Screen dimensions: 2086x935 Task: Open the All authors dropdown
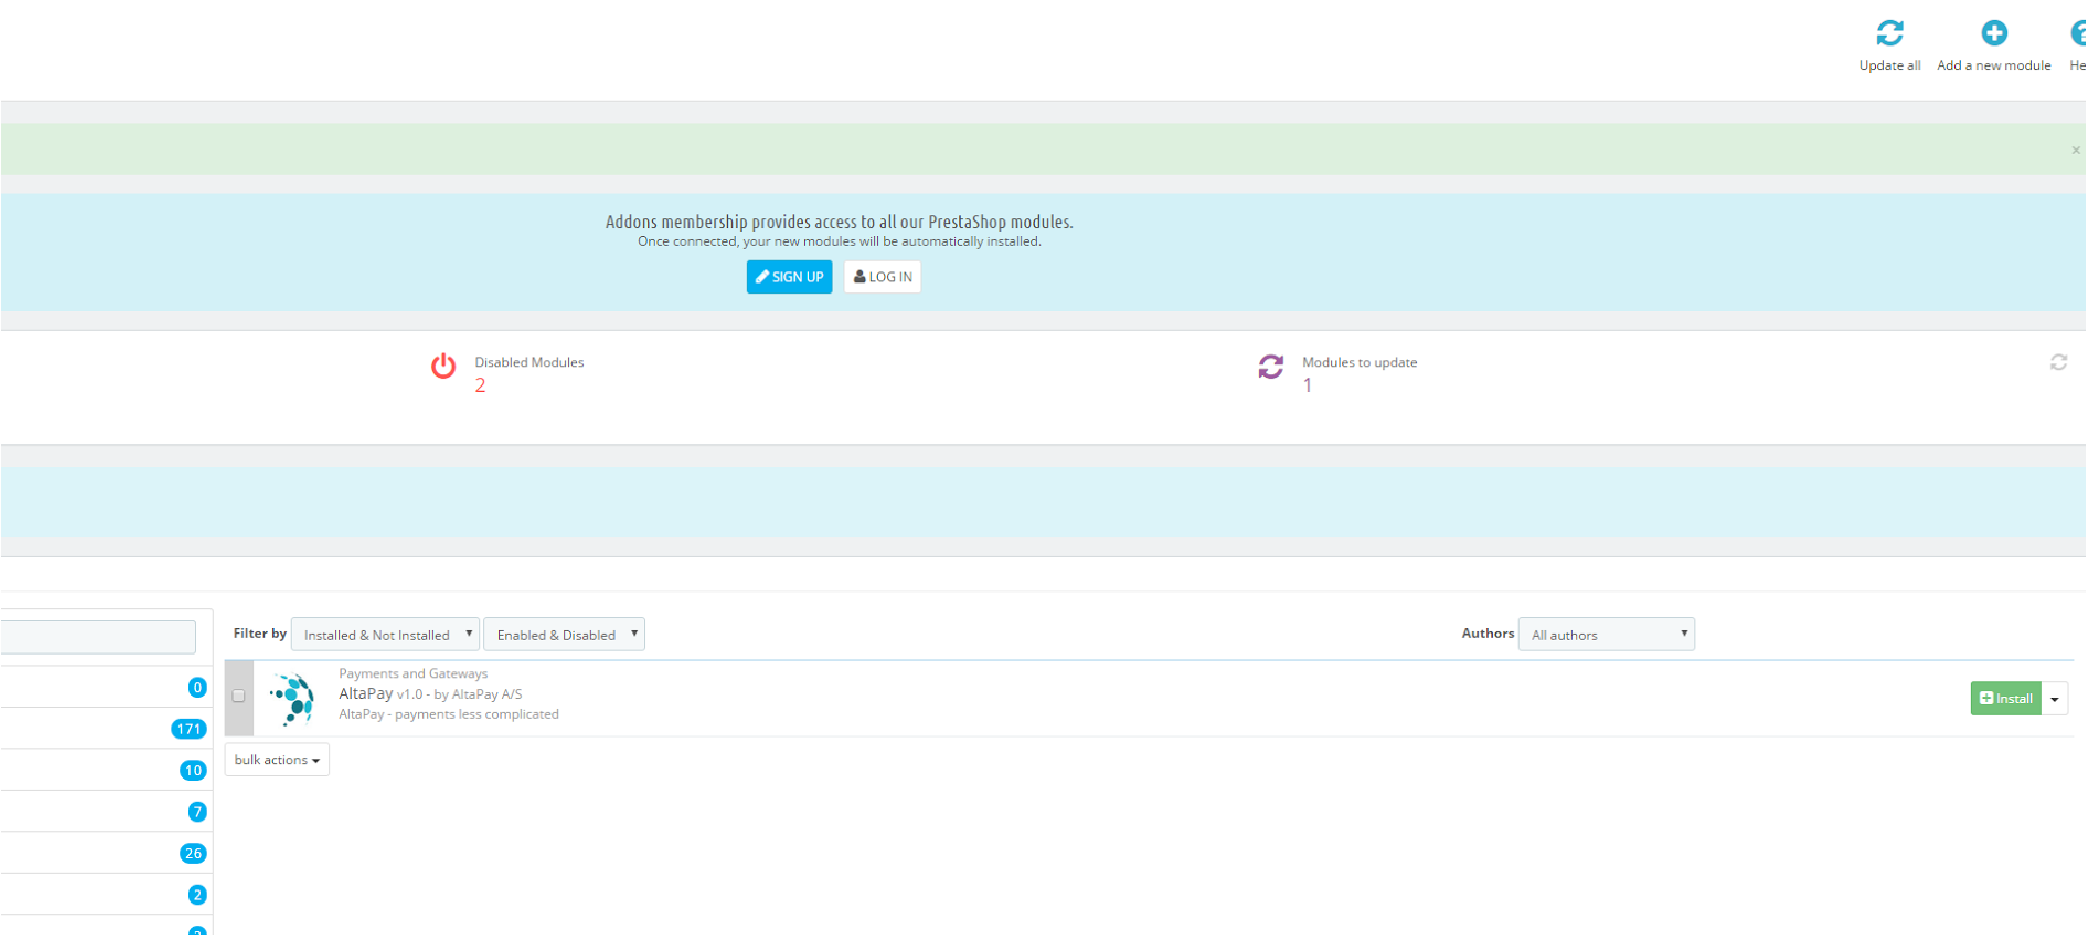click(x=1606, y=634)
